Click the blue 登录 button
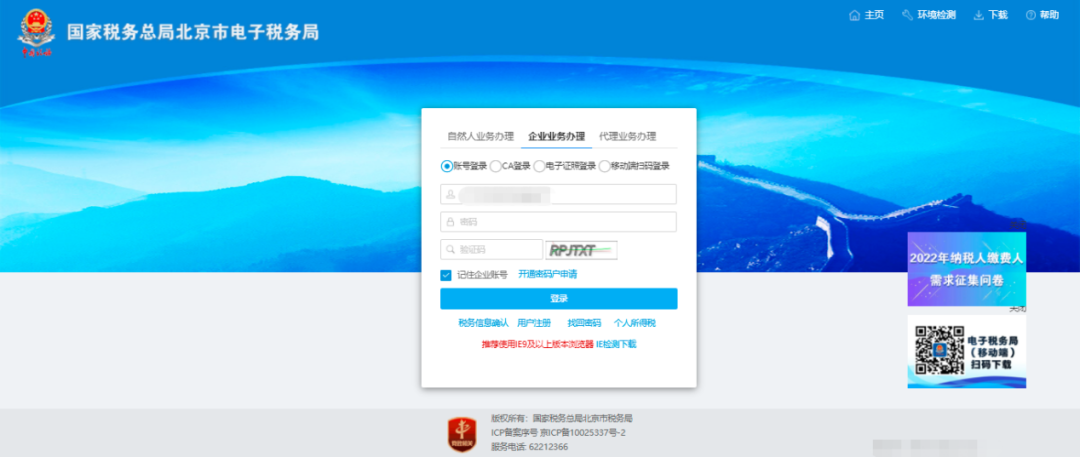The image size is (1080, 457). (x=559, y=298)
